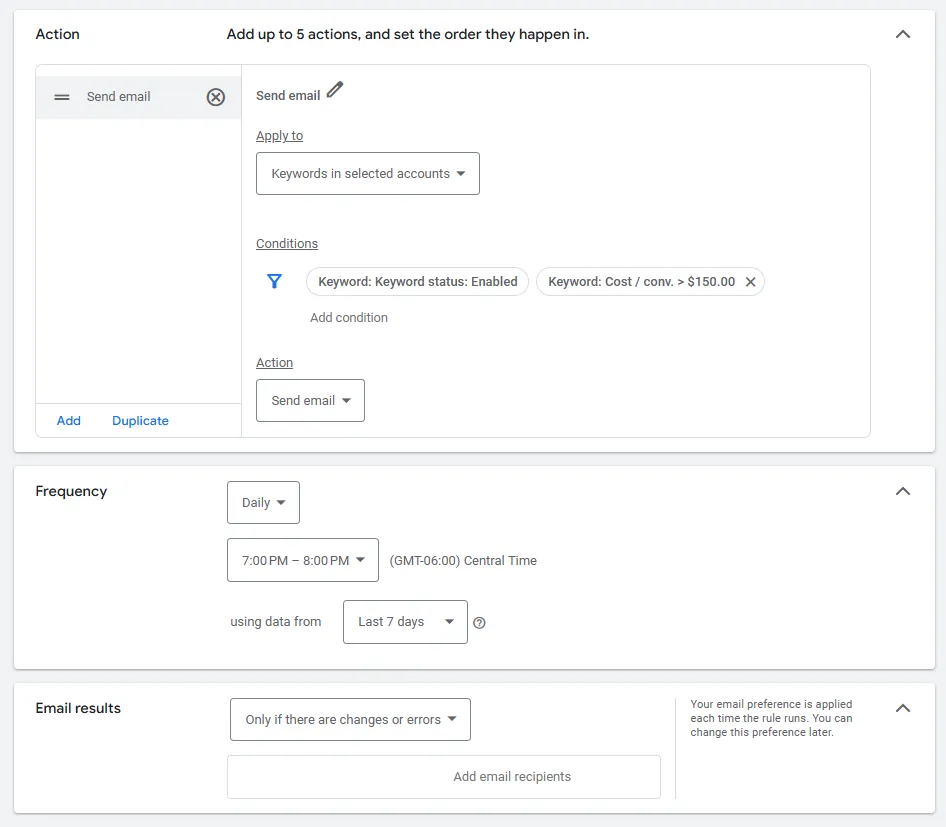Remove the Send email action from the list
The image size is (946, 827).
pos(216,97)
